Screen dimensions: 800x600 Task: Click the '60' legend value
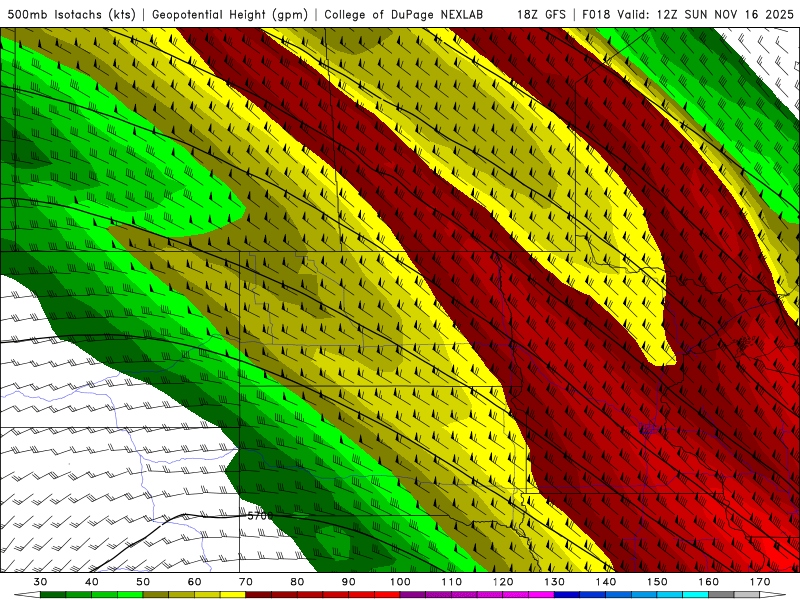click(194, 582)
